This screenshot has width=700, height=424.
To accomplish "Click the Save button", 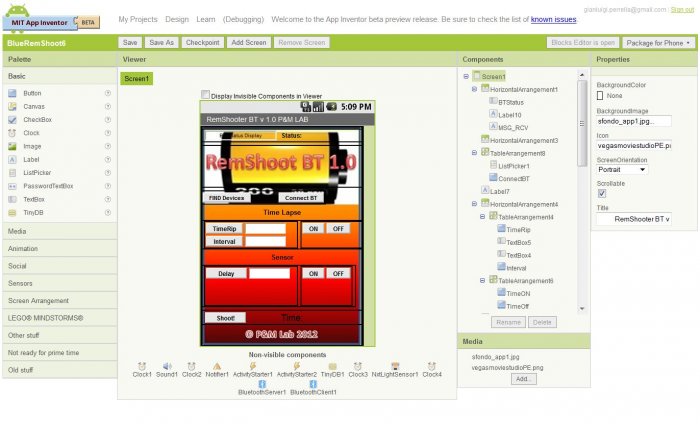I will click(x=130, y=42).
